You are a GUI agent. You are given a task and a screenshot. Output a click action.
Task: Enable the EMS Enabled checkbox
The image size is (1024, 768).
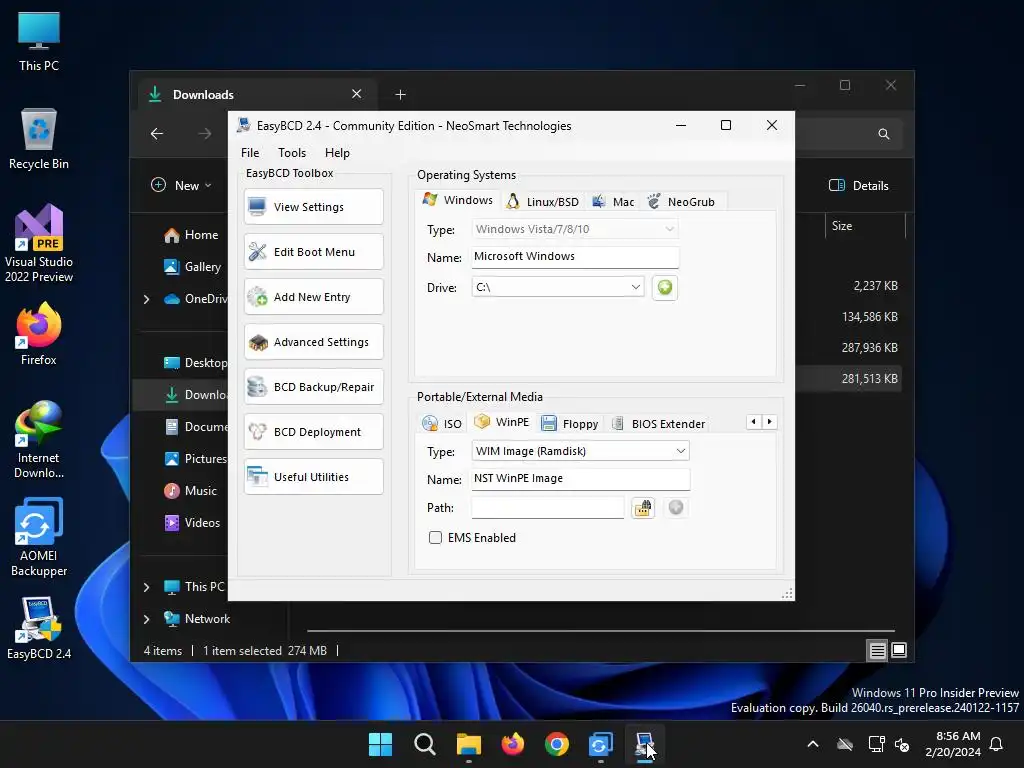pos(435,537)
